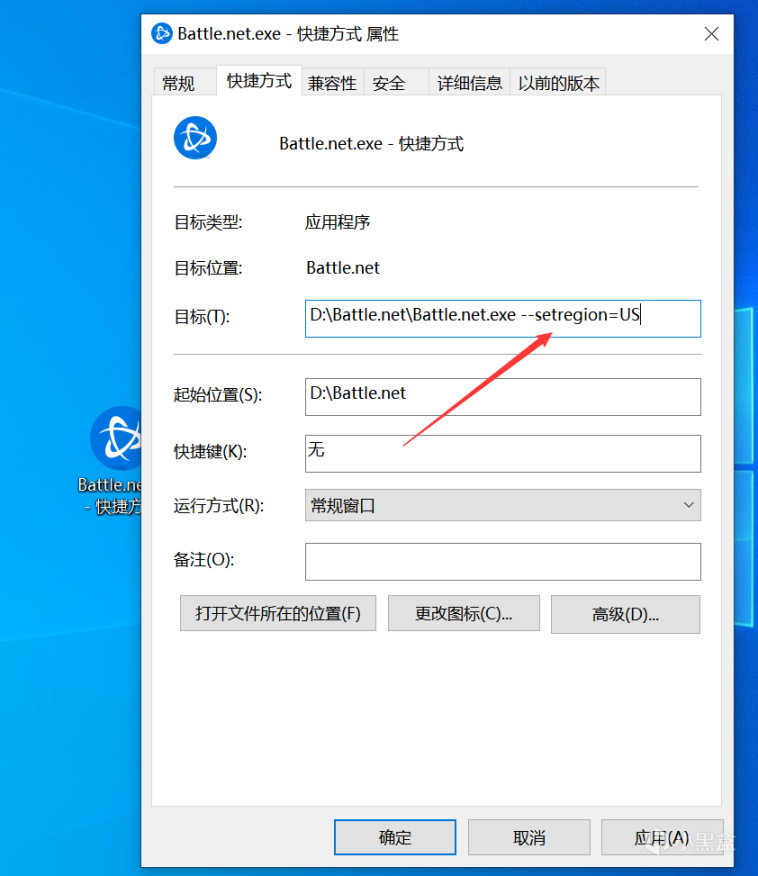Click the 应用(A) apply button
The height and width of the screenshot is (876, 758).
click(662, 837)
